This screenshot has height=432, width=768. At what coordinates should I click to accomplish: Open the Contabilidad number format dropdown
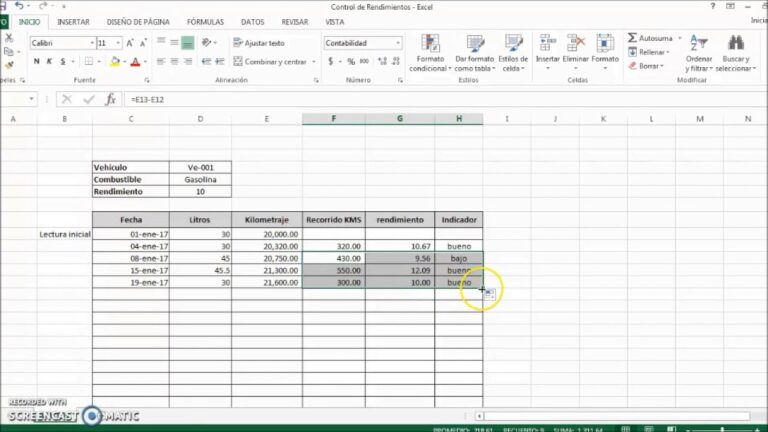(x=397, y=43)
